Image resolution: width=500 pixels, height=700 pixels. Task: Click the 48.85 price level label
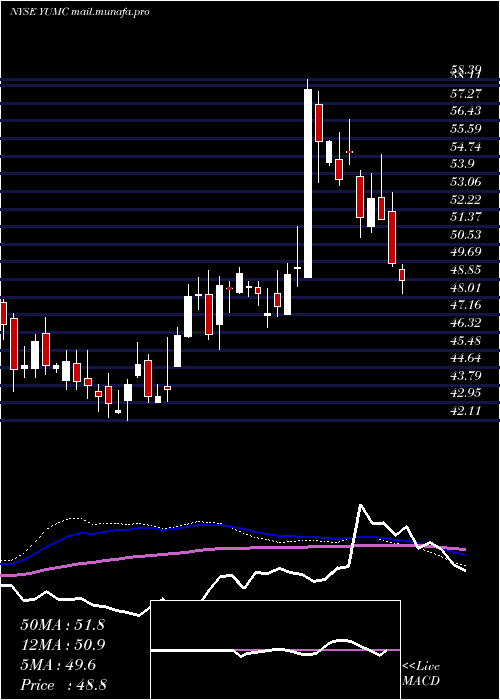[x=466, y=270]
